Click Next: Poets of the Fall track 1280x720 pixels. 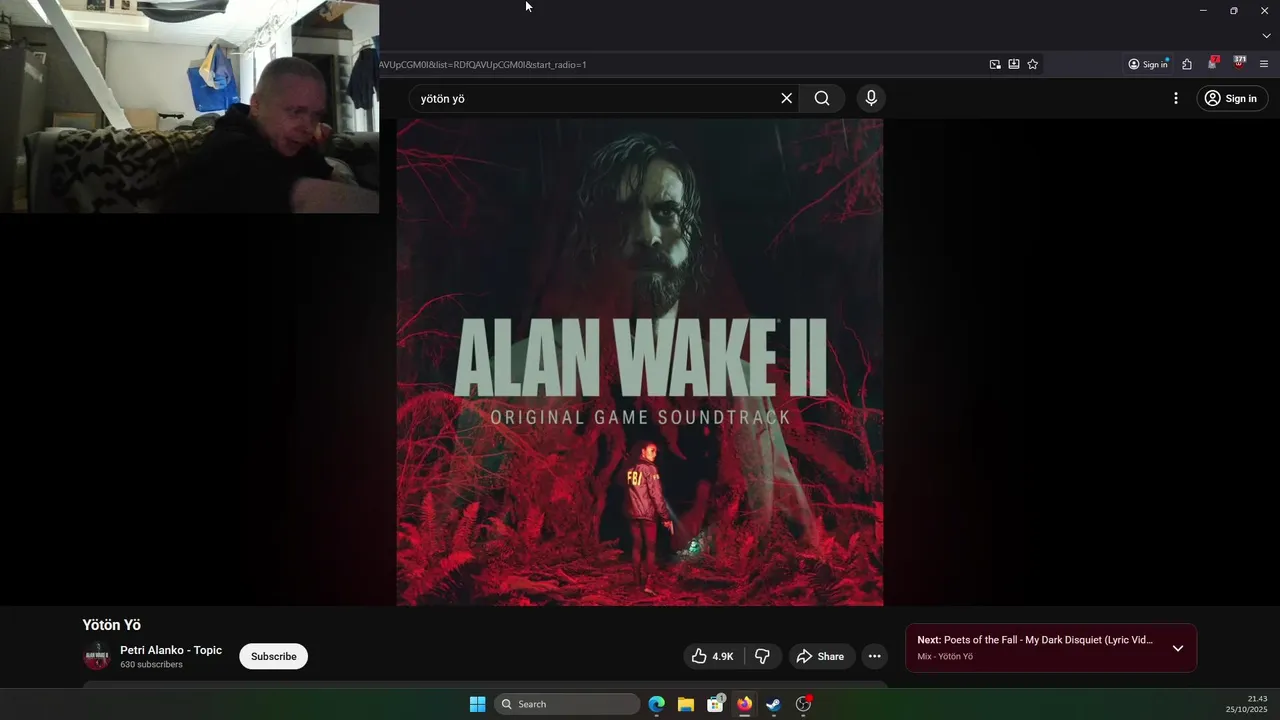point(1035,640)
